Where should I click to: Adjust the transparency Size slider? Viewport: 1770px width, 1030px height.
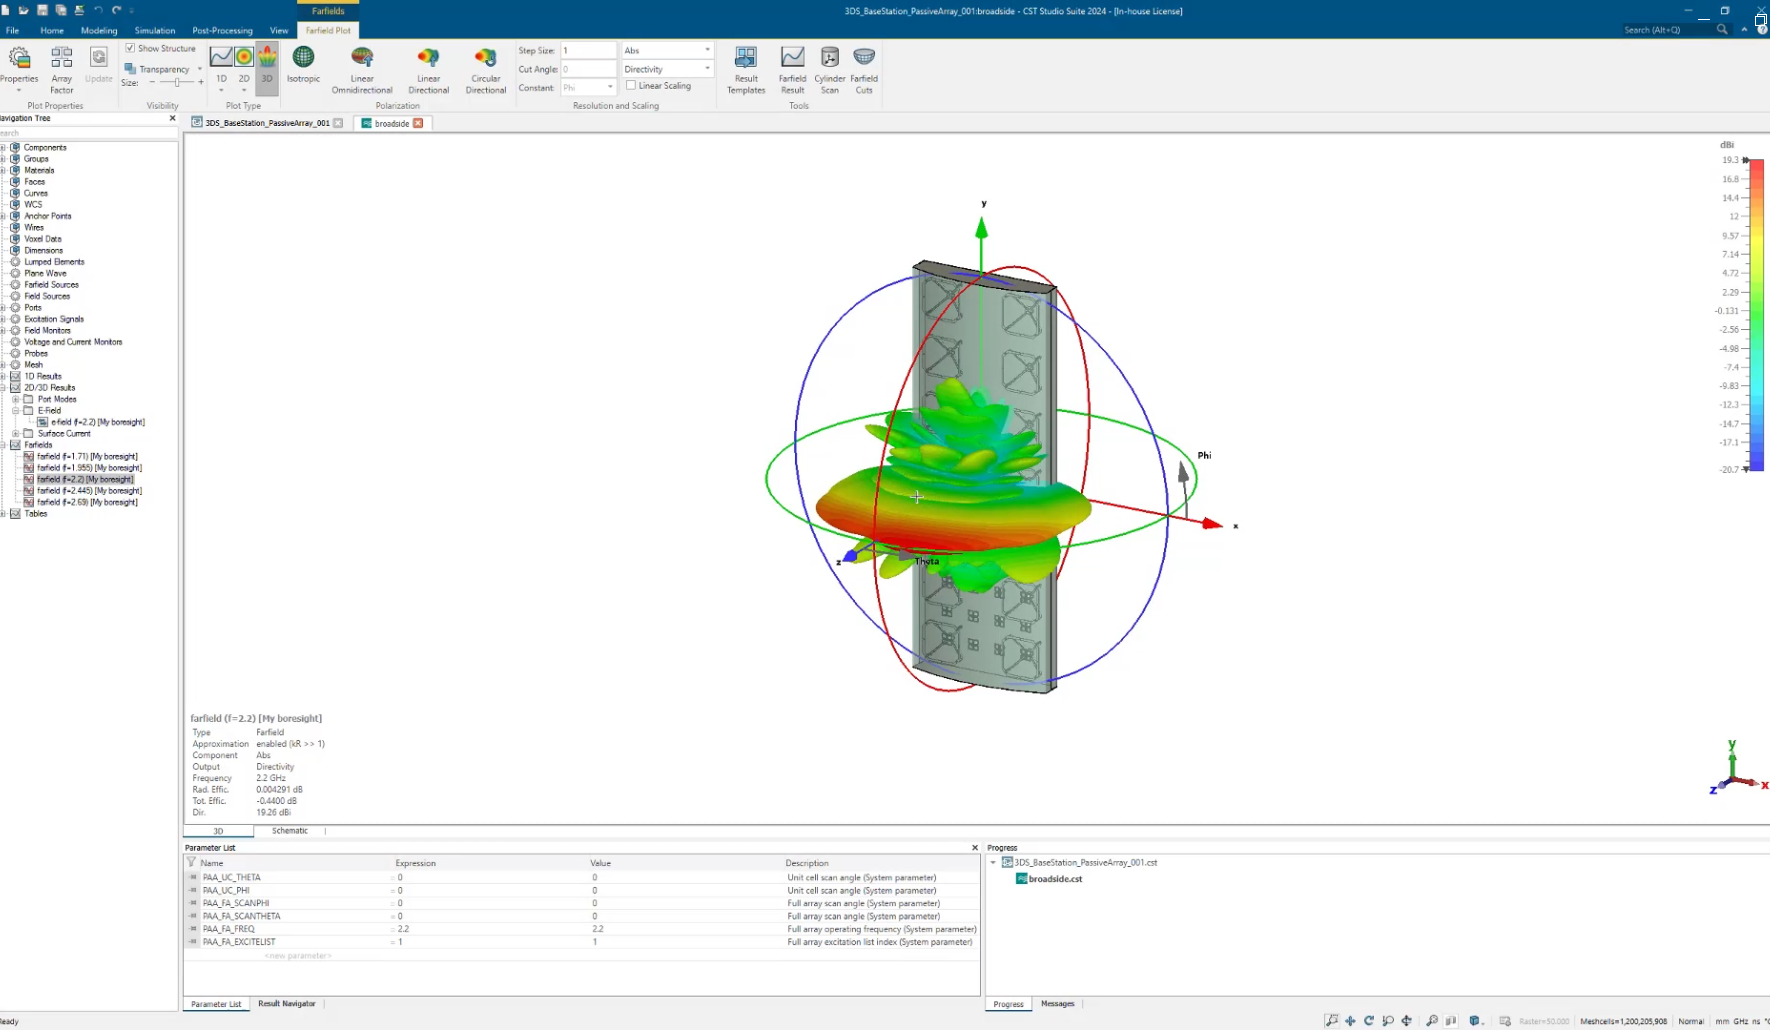click(x=177, y=83)
